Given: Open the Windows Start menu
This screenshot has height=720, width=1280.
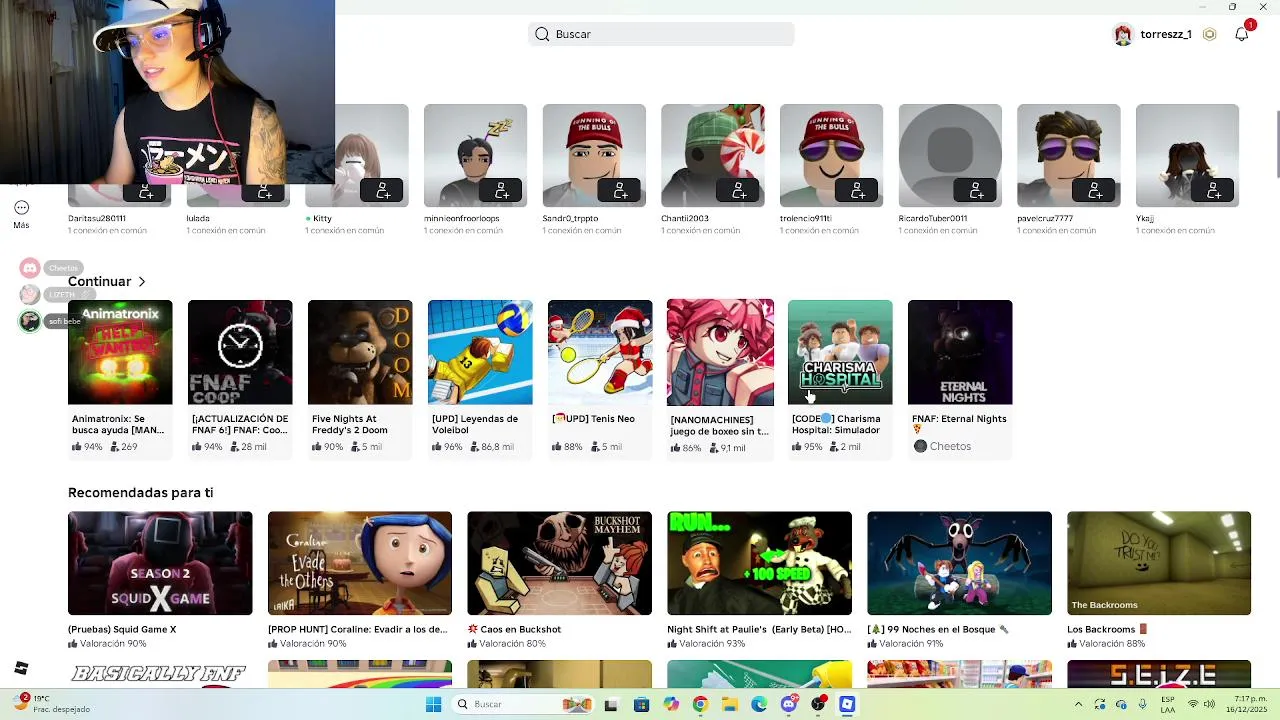Looking at the screenshot, I should [433, 704].
